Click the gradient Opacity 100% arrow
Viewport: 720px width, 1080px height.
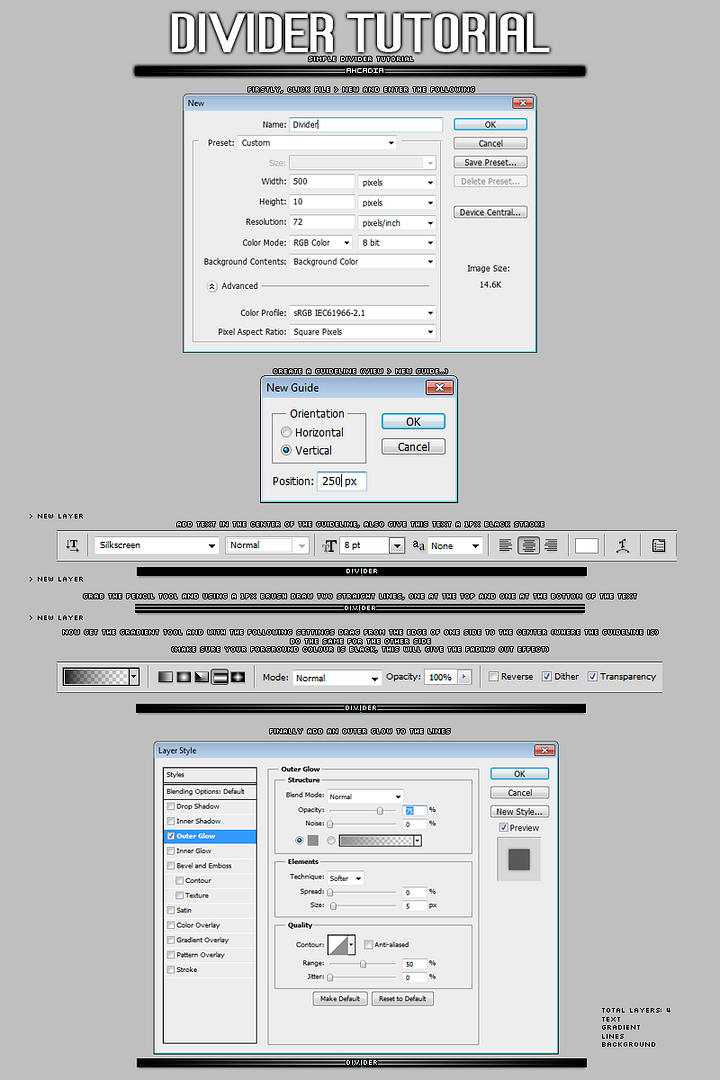pos(464,677)
